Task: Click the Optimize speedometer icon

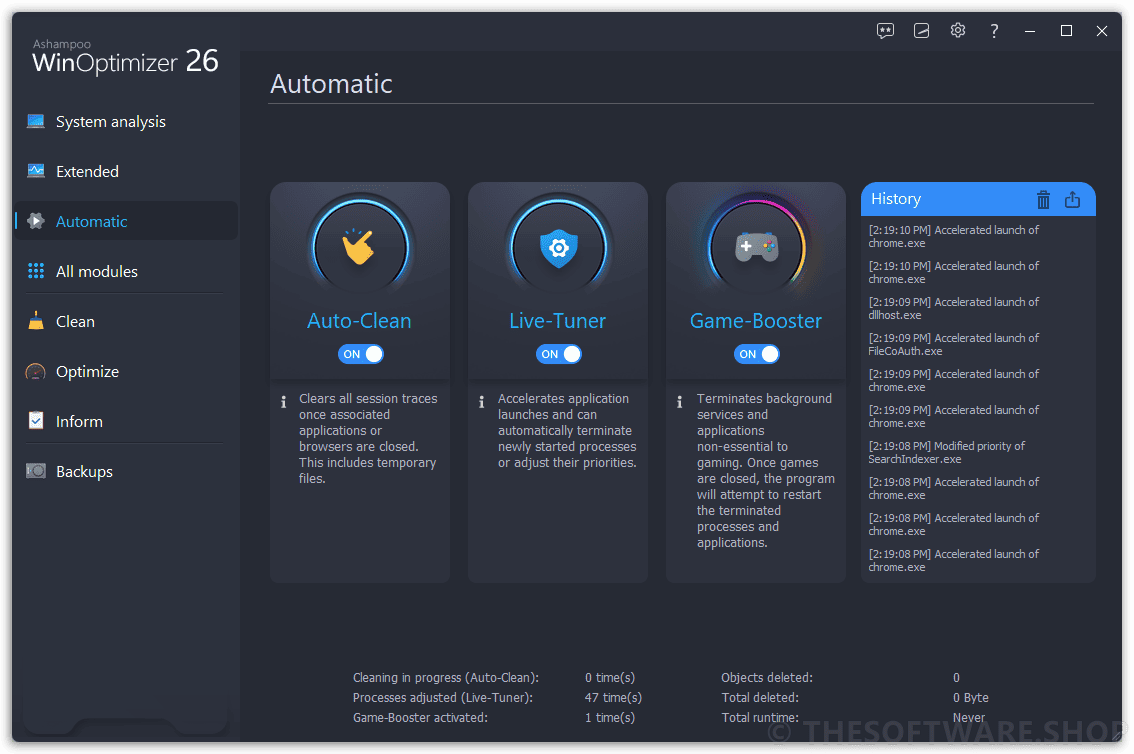Action: [x=35, y=372]
